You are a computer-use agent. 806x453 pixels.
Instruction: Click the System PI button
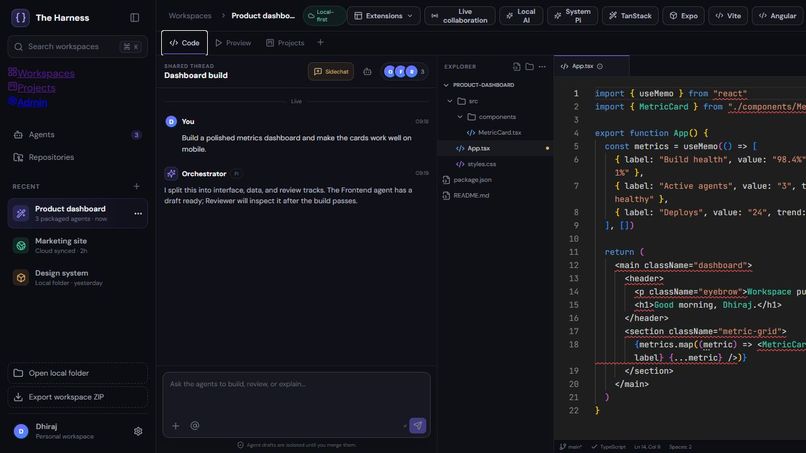click(x=572, y=16)
